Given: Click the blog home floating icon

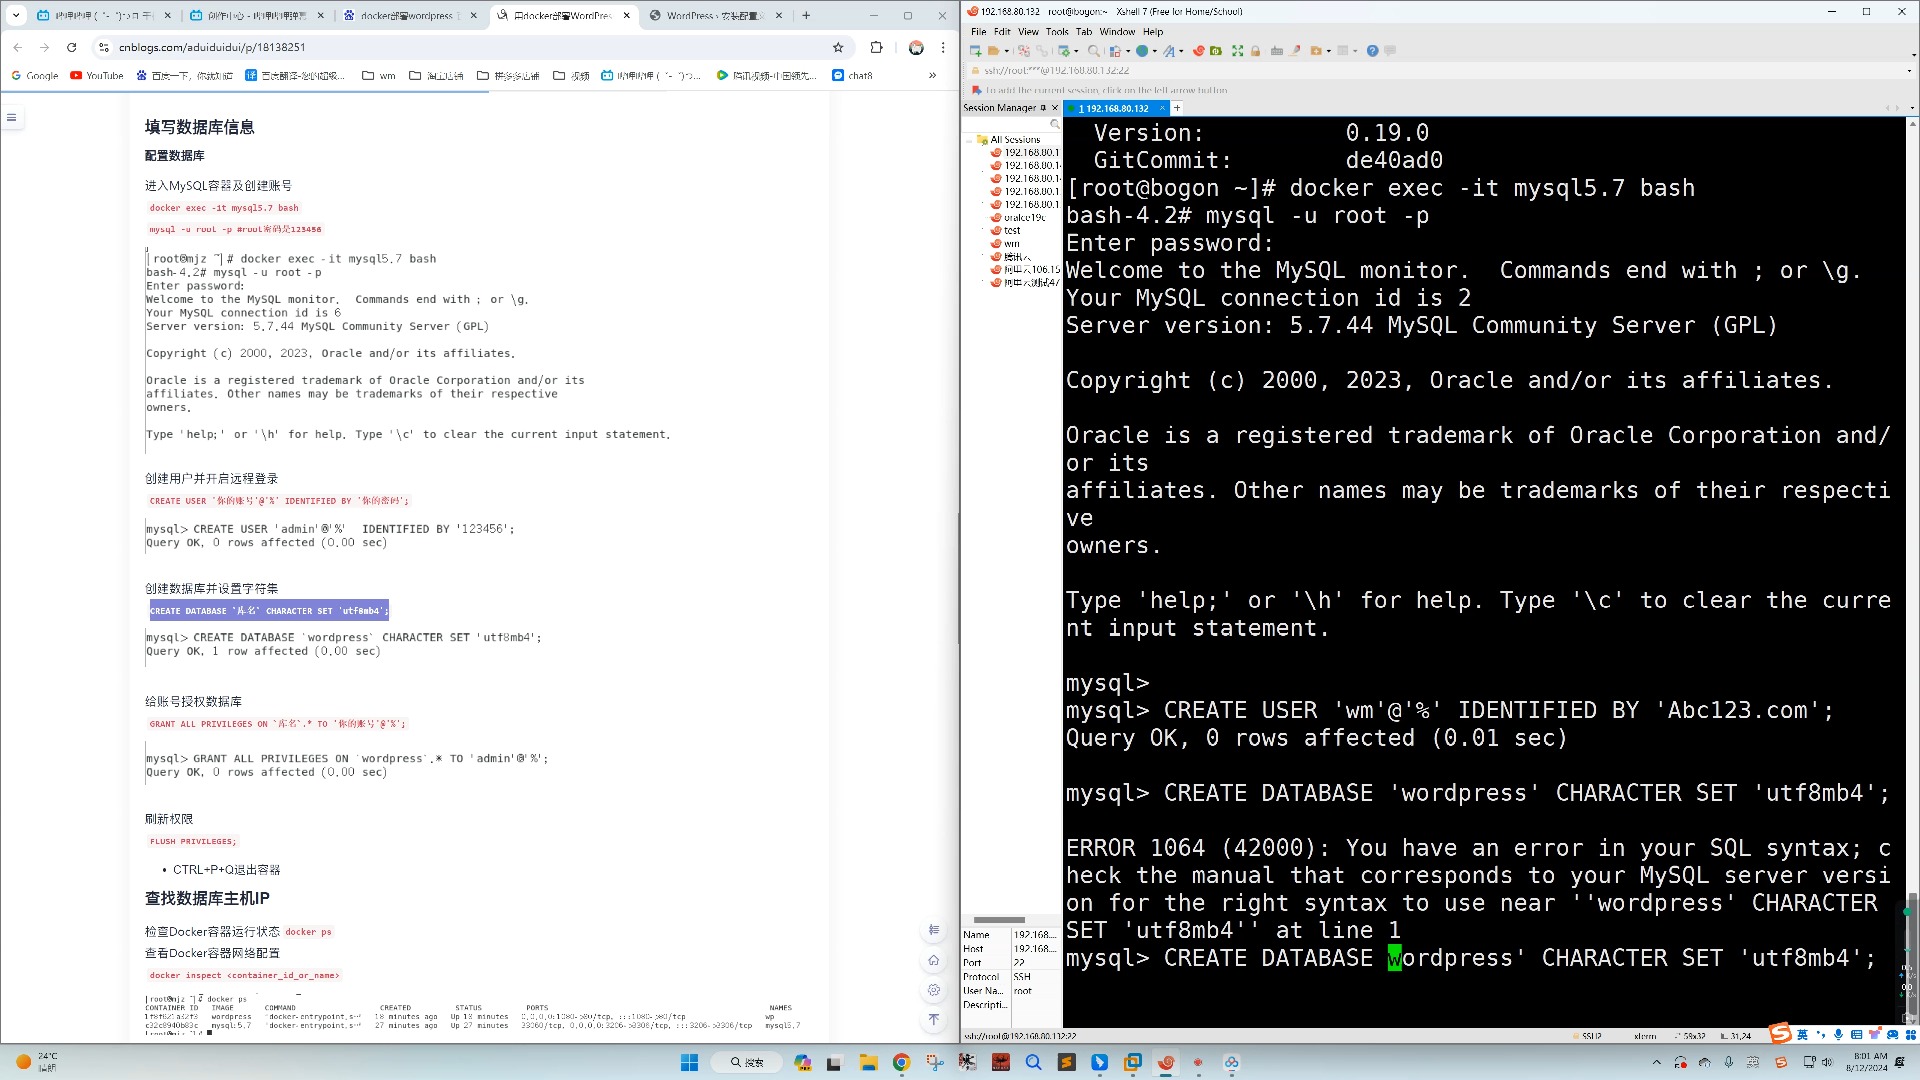Looking at the screenshot, I should tap(933, 960).
